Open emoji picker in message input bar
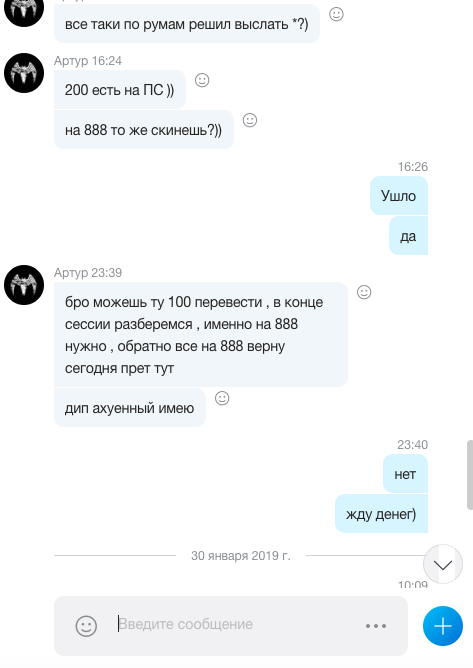The width and height of the screenshot is (473, 668). [x=86, y=626]
